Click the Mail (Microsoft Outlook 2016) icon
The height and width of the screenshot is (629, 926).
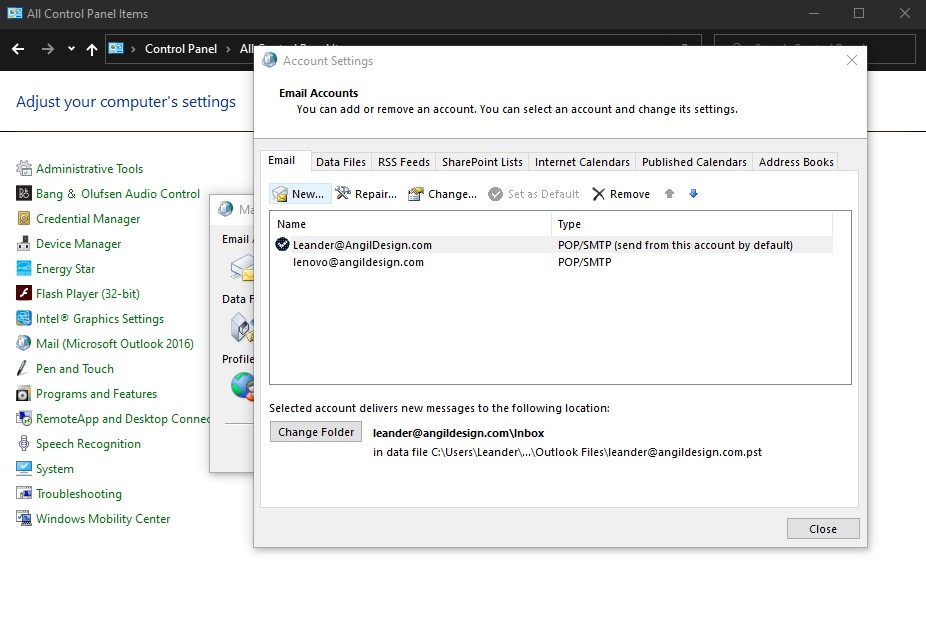click(x=24, y=343)
